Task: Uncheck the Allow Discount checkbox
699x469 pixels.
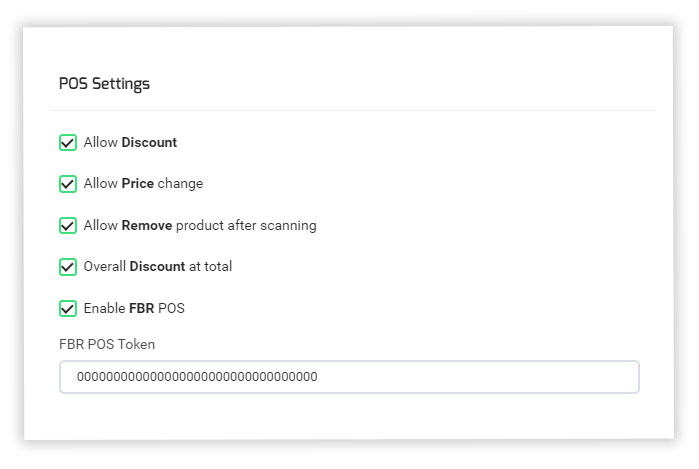Action: (x=68, y=143)
